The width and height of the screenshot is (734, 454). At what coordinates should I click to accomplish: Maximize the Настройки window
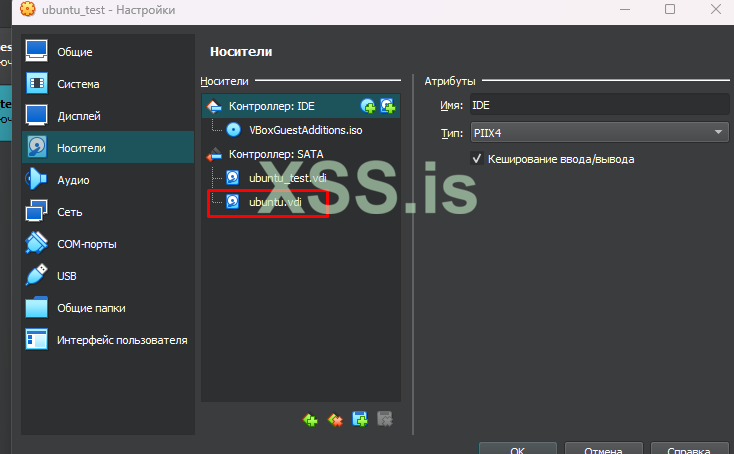pos(670,9)
